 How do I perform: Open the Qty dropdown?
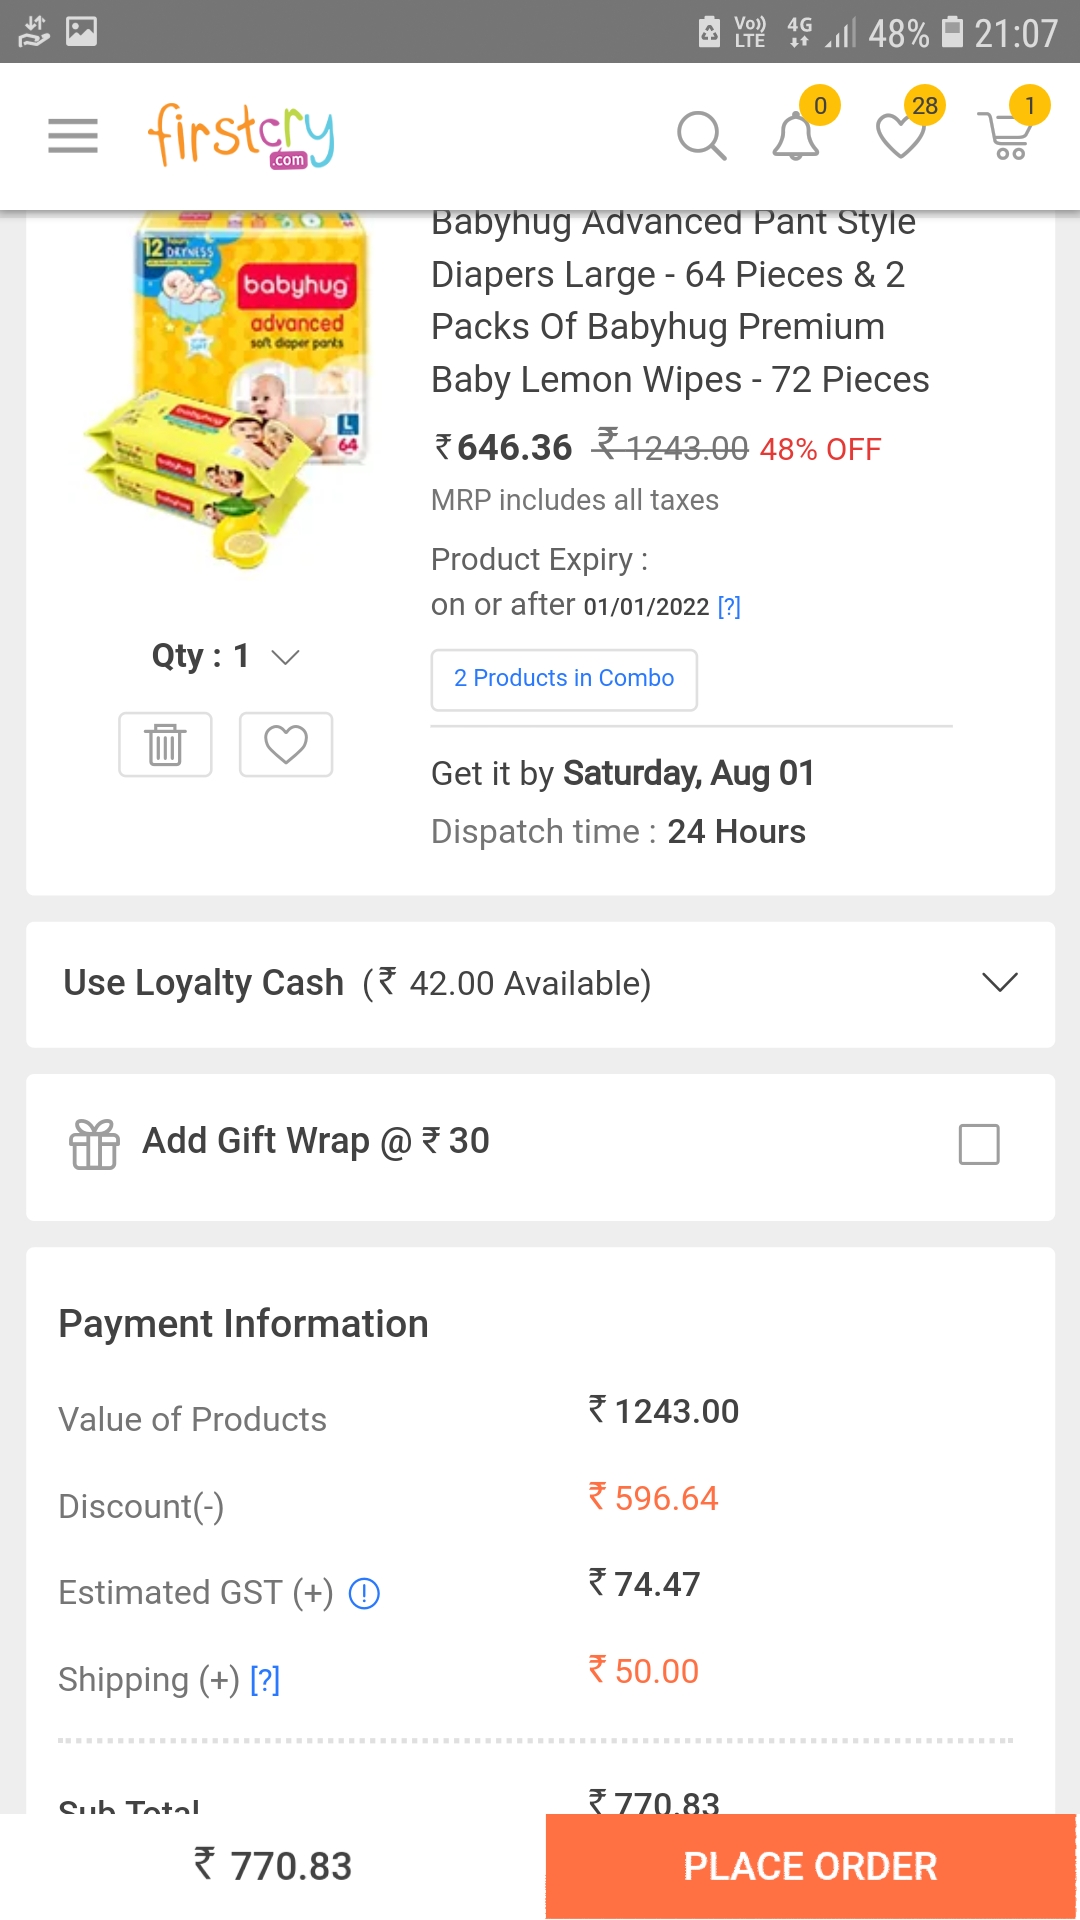pyautogui.click(x=226, y=657)
